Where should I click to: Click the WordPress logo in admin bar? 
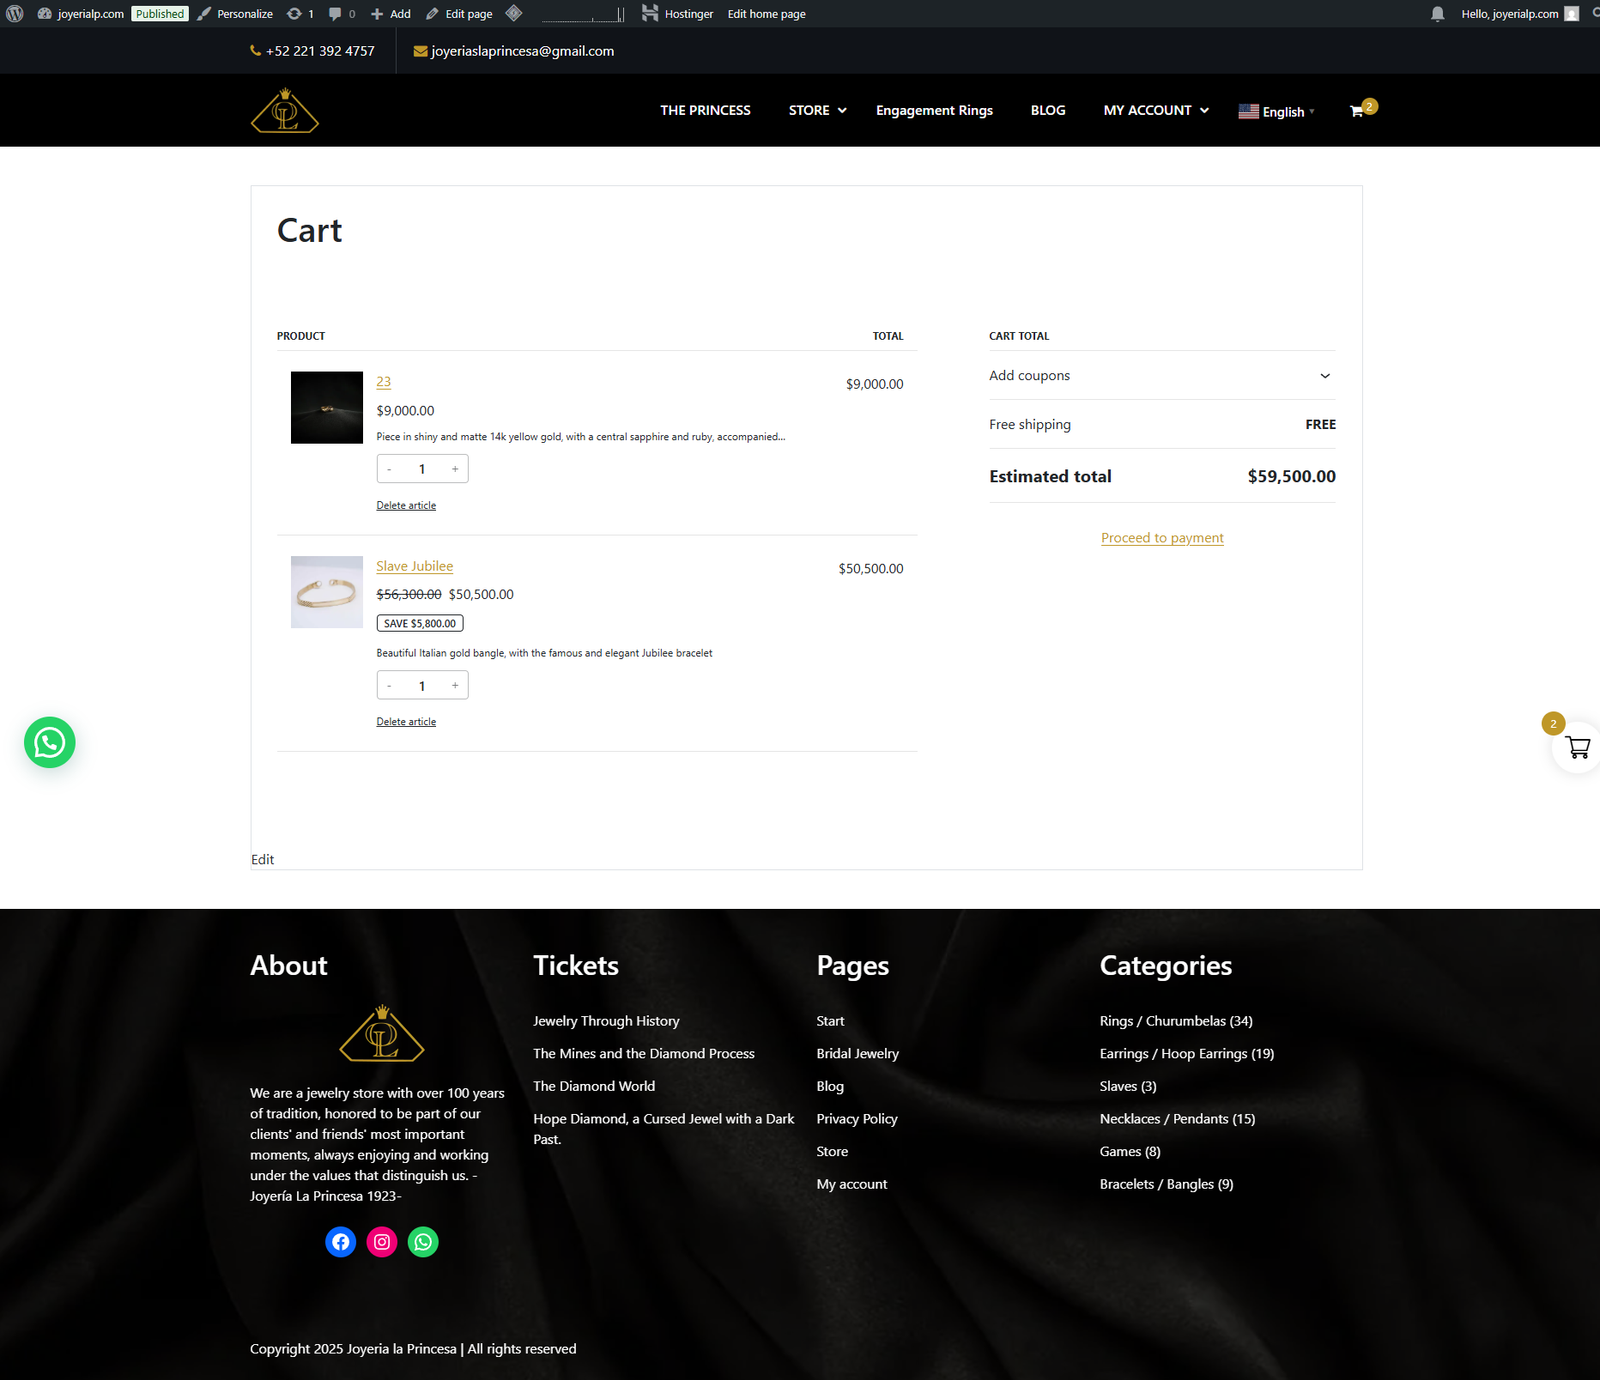pos(15,14)
